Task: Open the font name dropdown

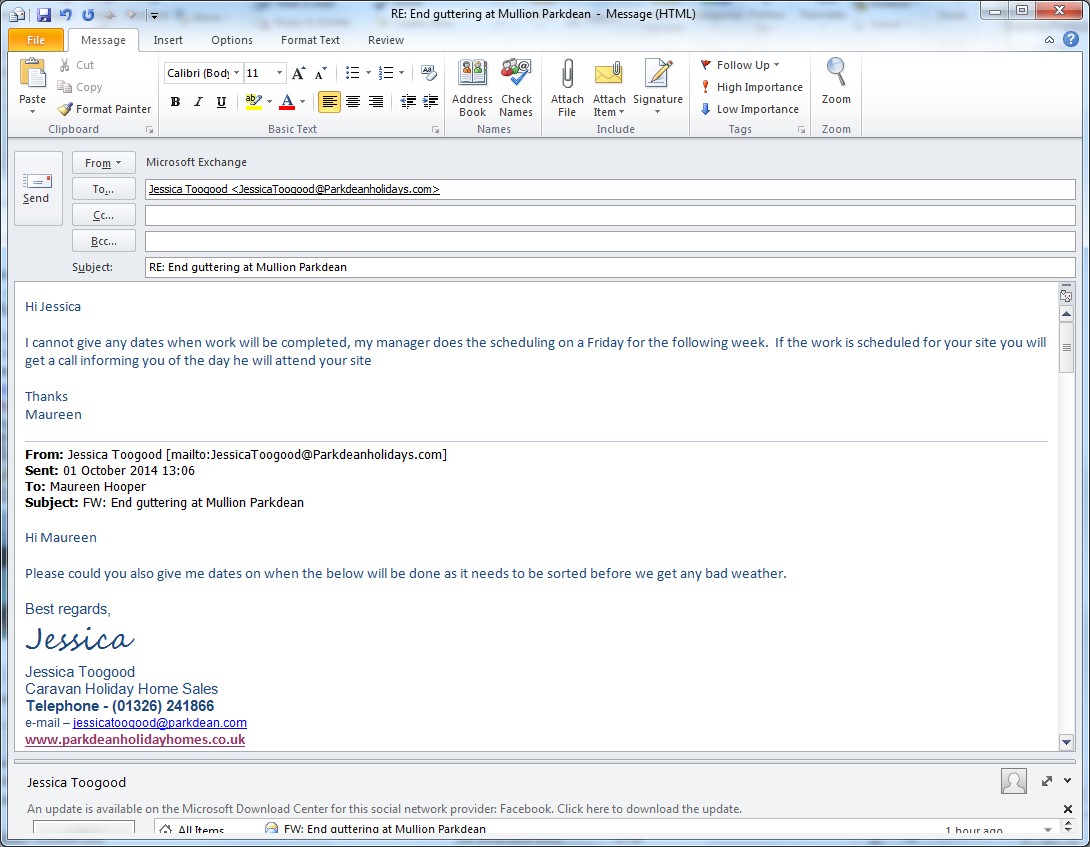Action: tap(236, 73)
